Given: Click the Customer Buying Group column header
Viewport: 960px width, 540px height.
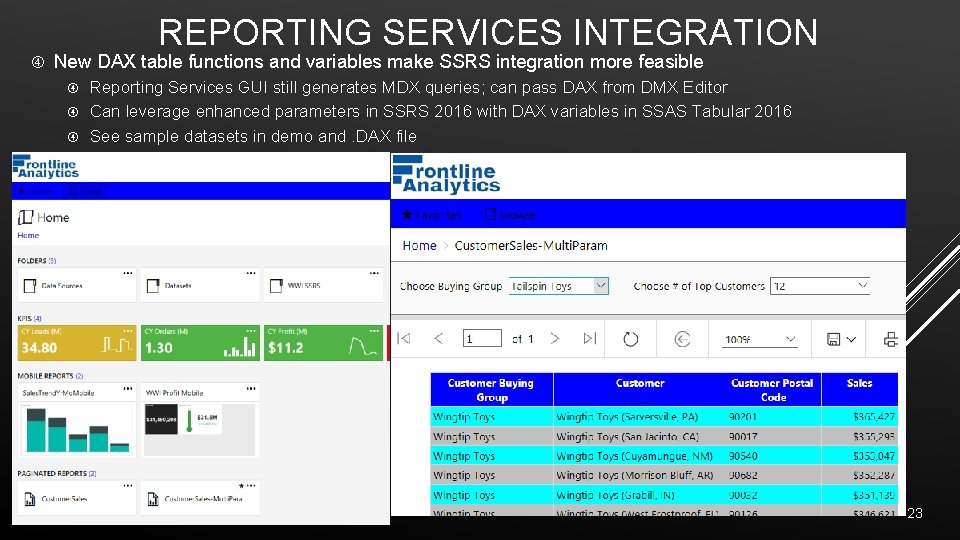Looking at the screenshot, I should 492,390.
